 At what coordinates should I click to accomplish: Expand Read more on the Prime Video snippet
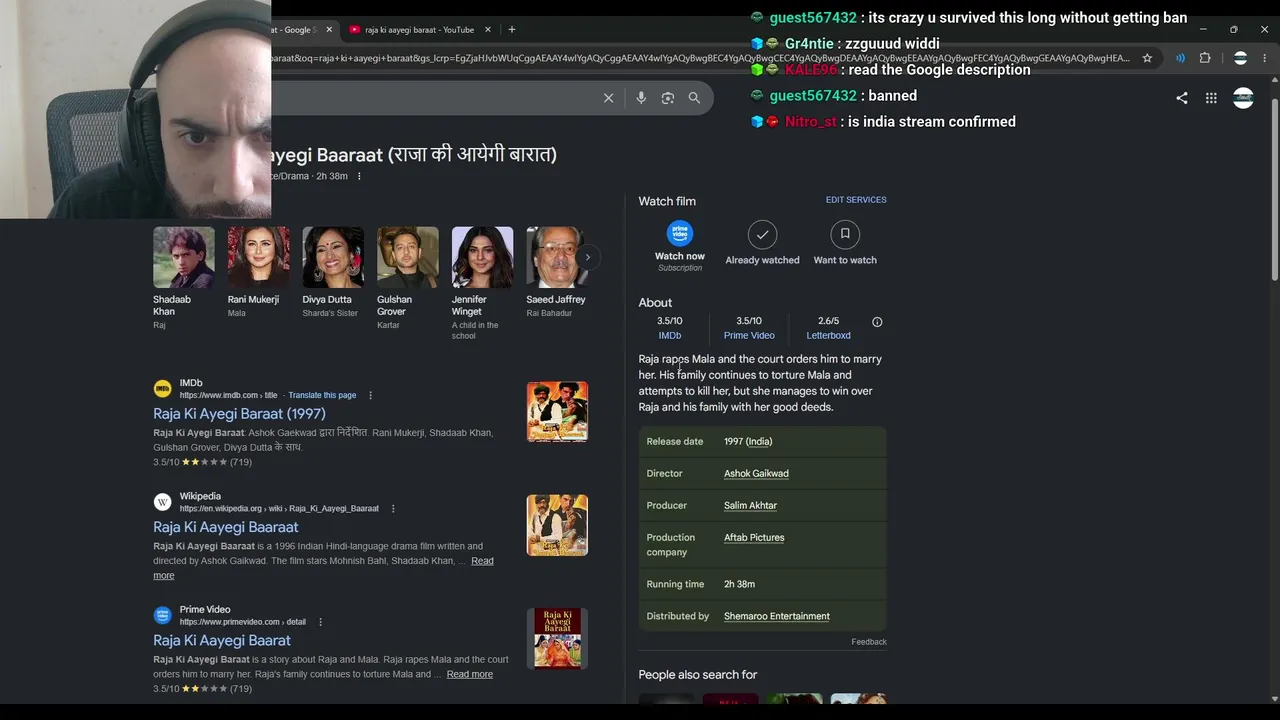coord(470,674)
